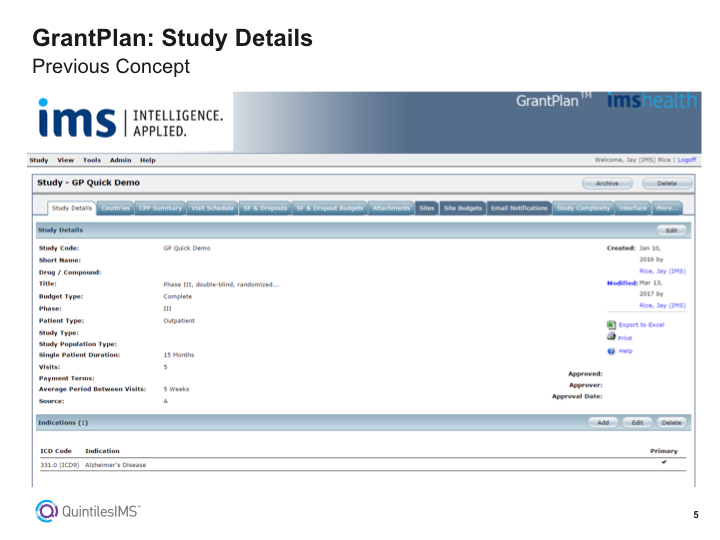Click Rice, Jay (IMS) under Modified
The width and height of the screenshot is (720, 540).
[662, 305]
